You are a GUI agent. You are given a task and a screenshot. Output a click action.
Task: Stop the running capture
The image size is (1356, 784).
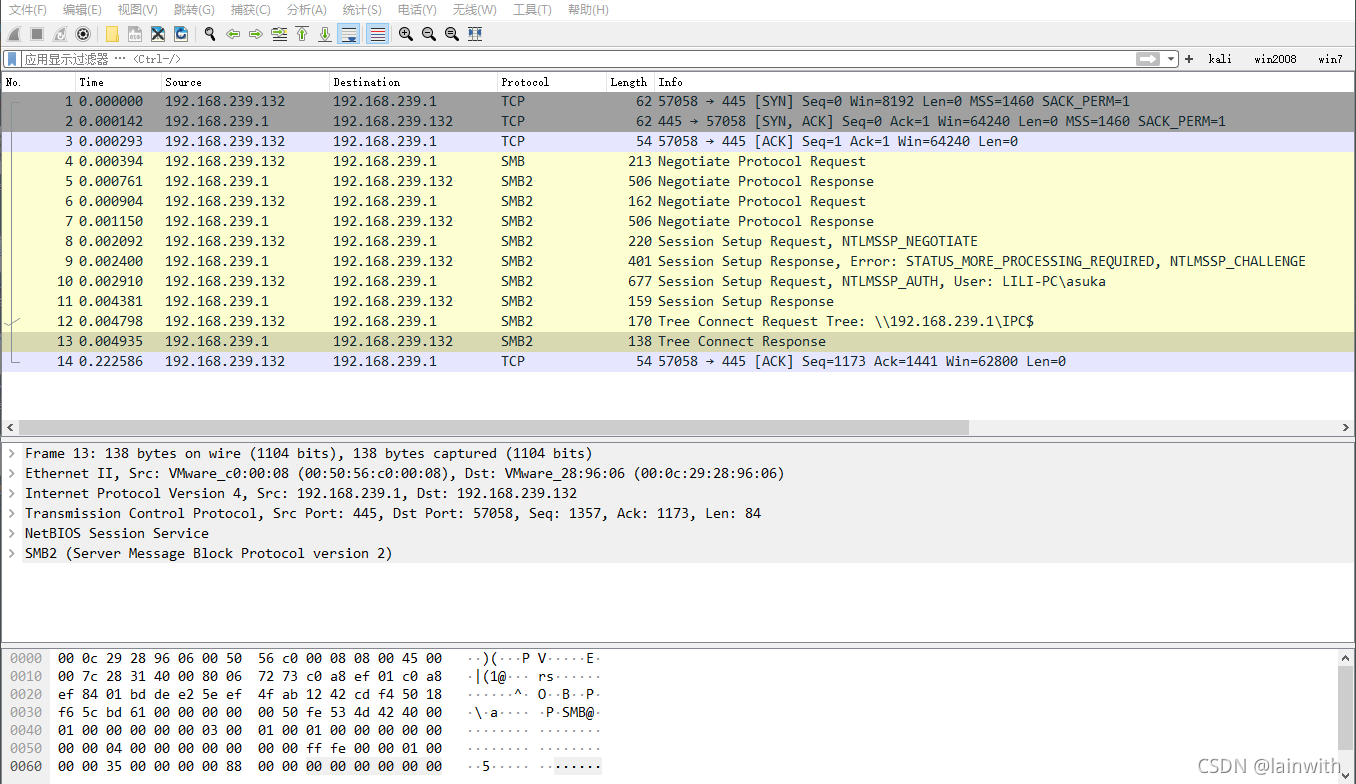(x=37, y=34)
